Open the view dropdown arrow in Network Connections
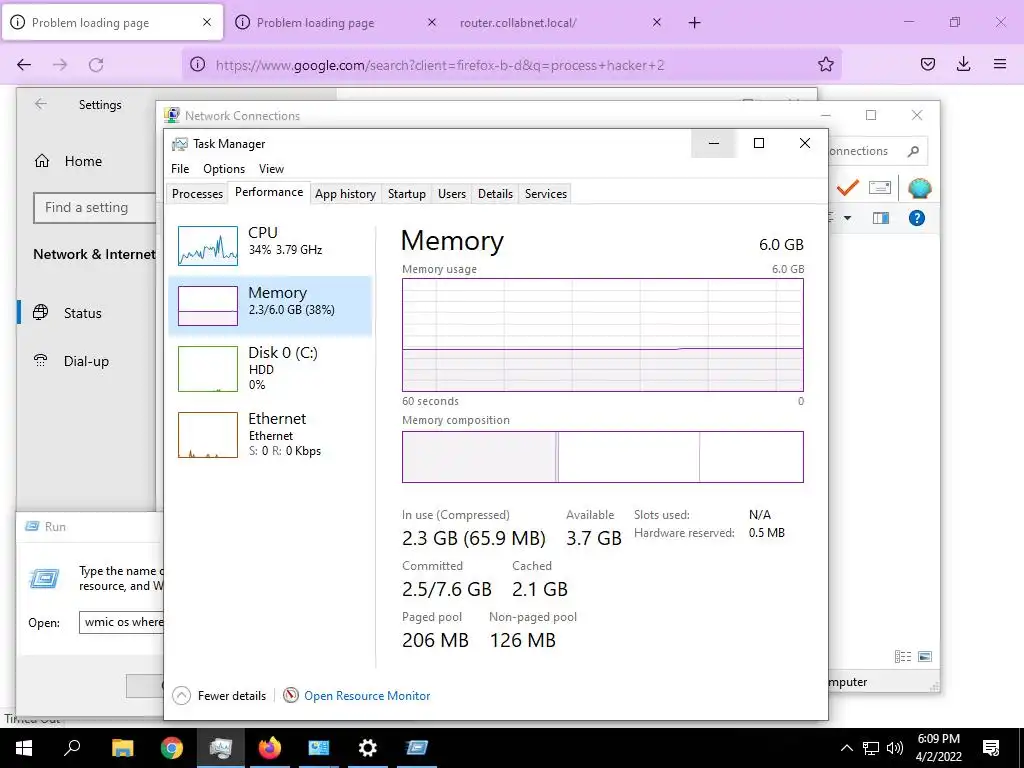 click(848, 218)
